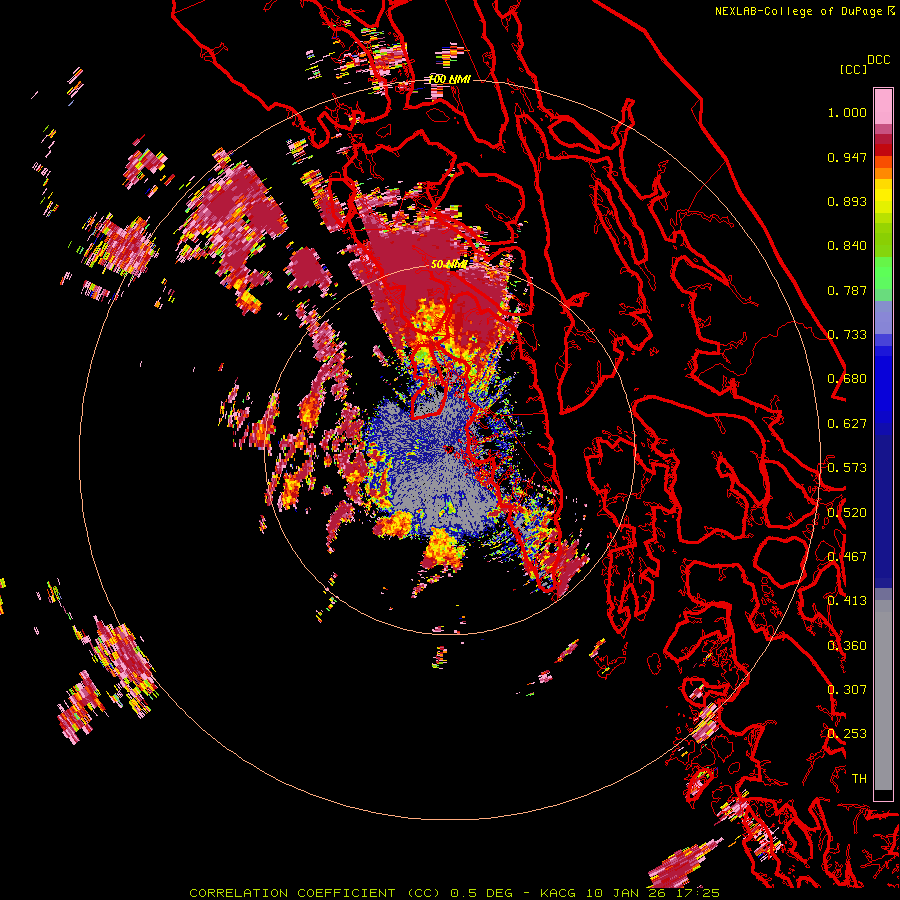Screen dimensions: 900x900
Task: Select the 1.000 scale value
Action: coord(847,112)
